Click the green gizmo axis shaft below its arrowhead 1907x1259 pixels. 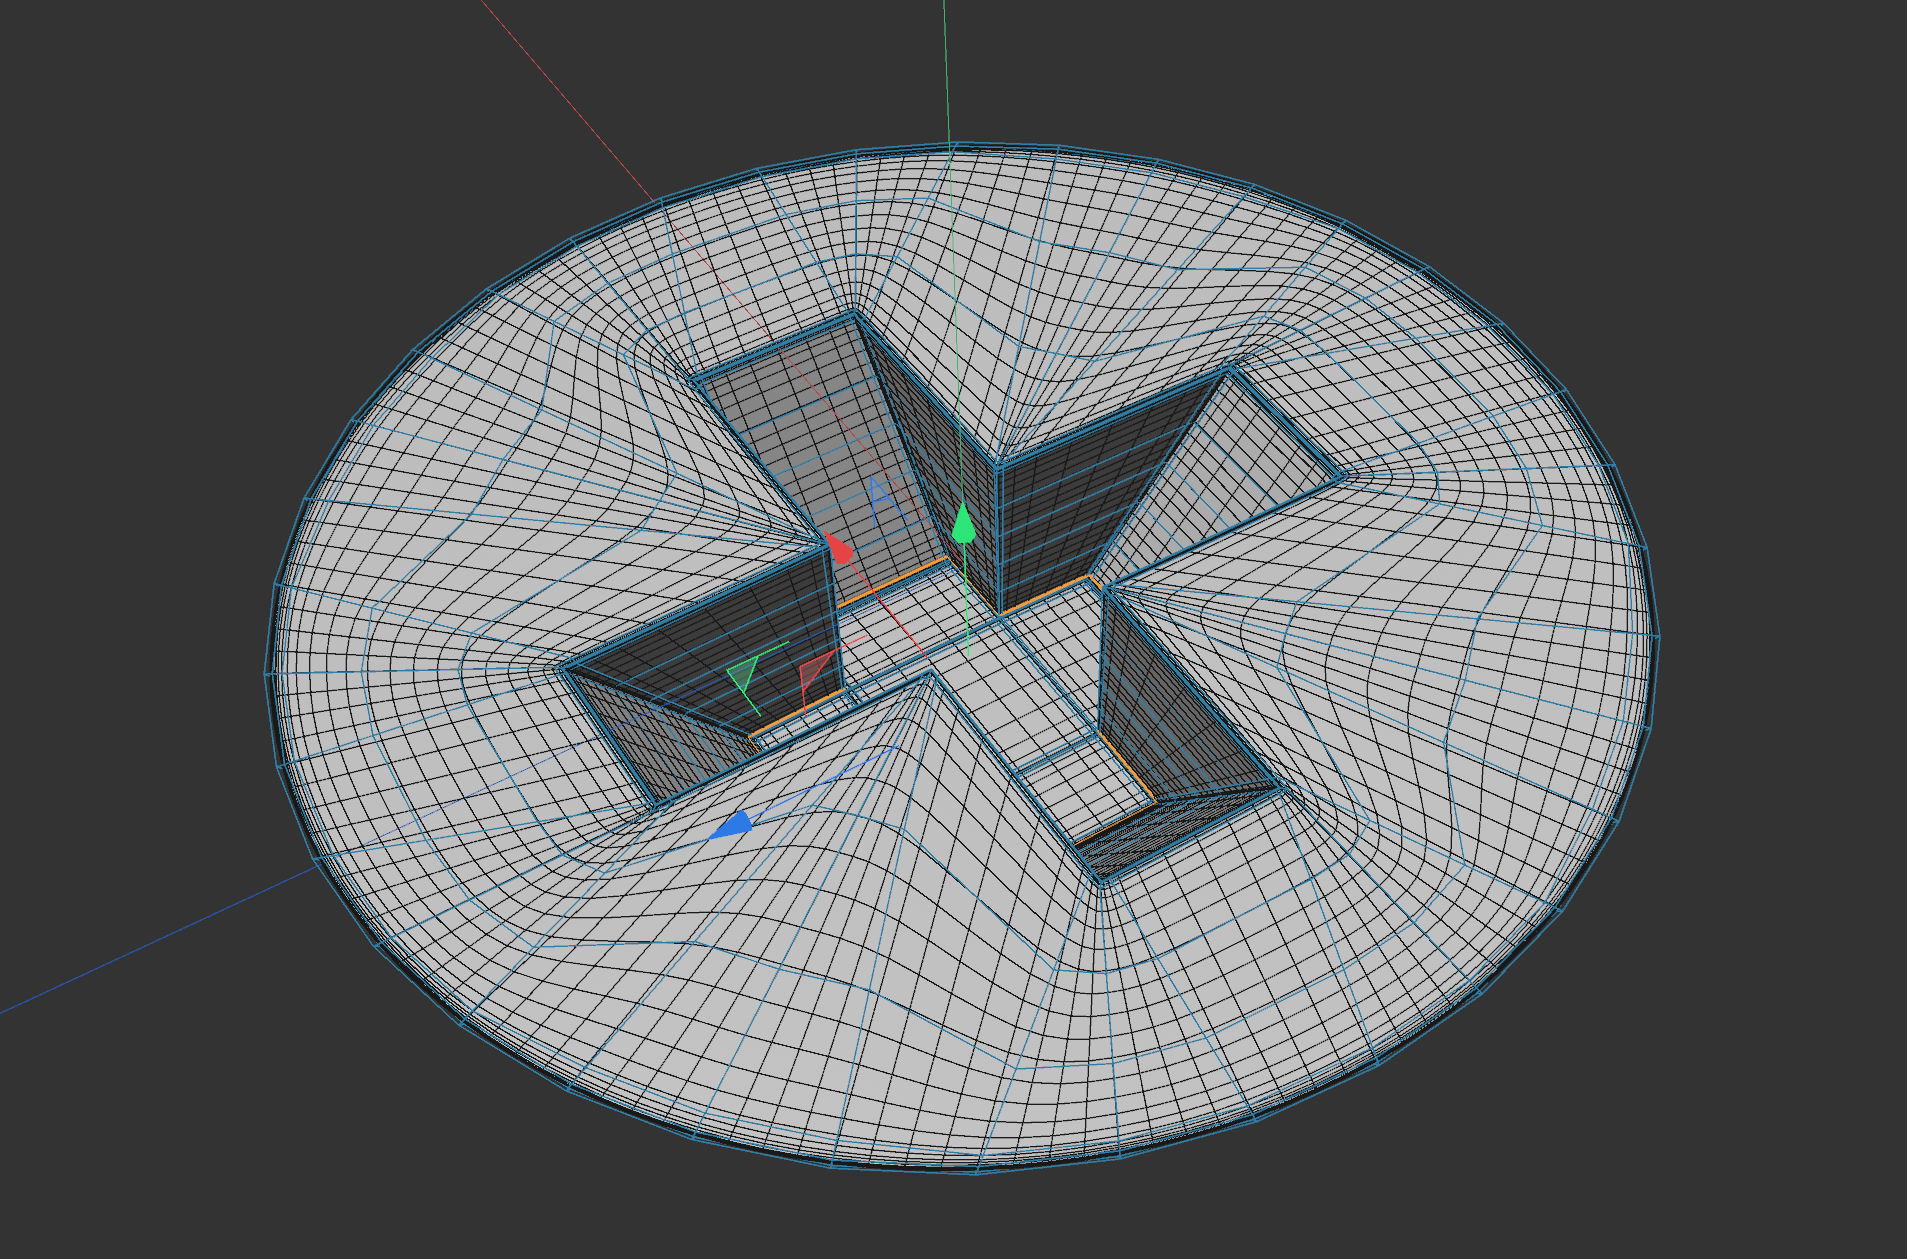tap(965, 600)
